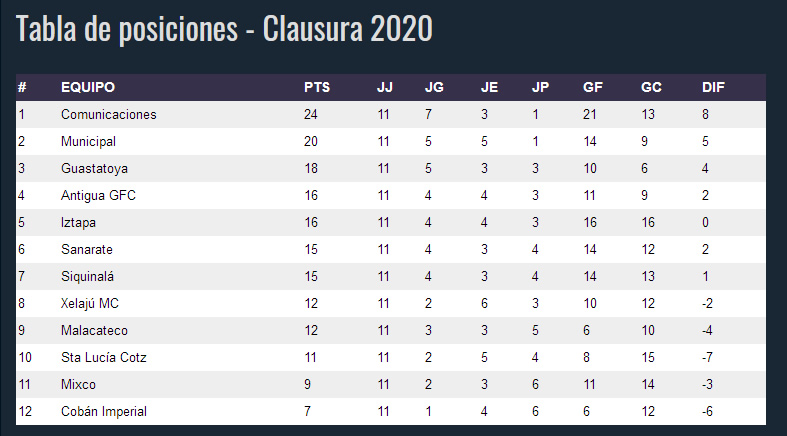This screenshot has height=436, width=787.
Task: Click the Cobán Imperial team name
Action: click(104, 411)
